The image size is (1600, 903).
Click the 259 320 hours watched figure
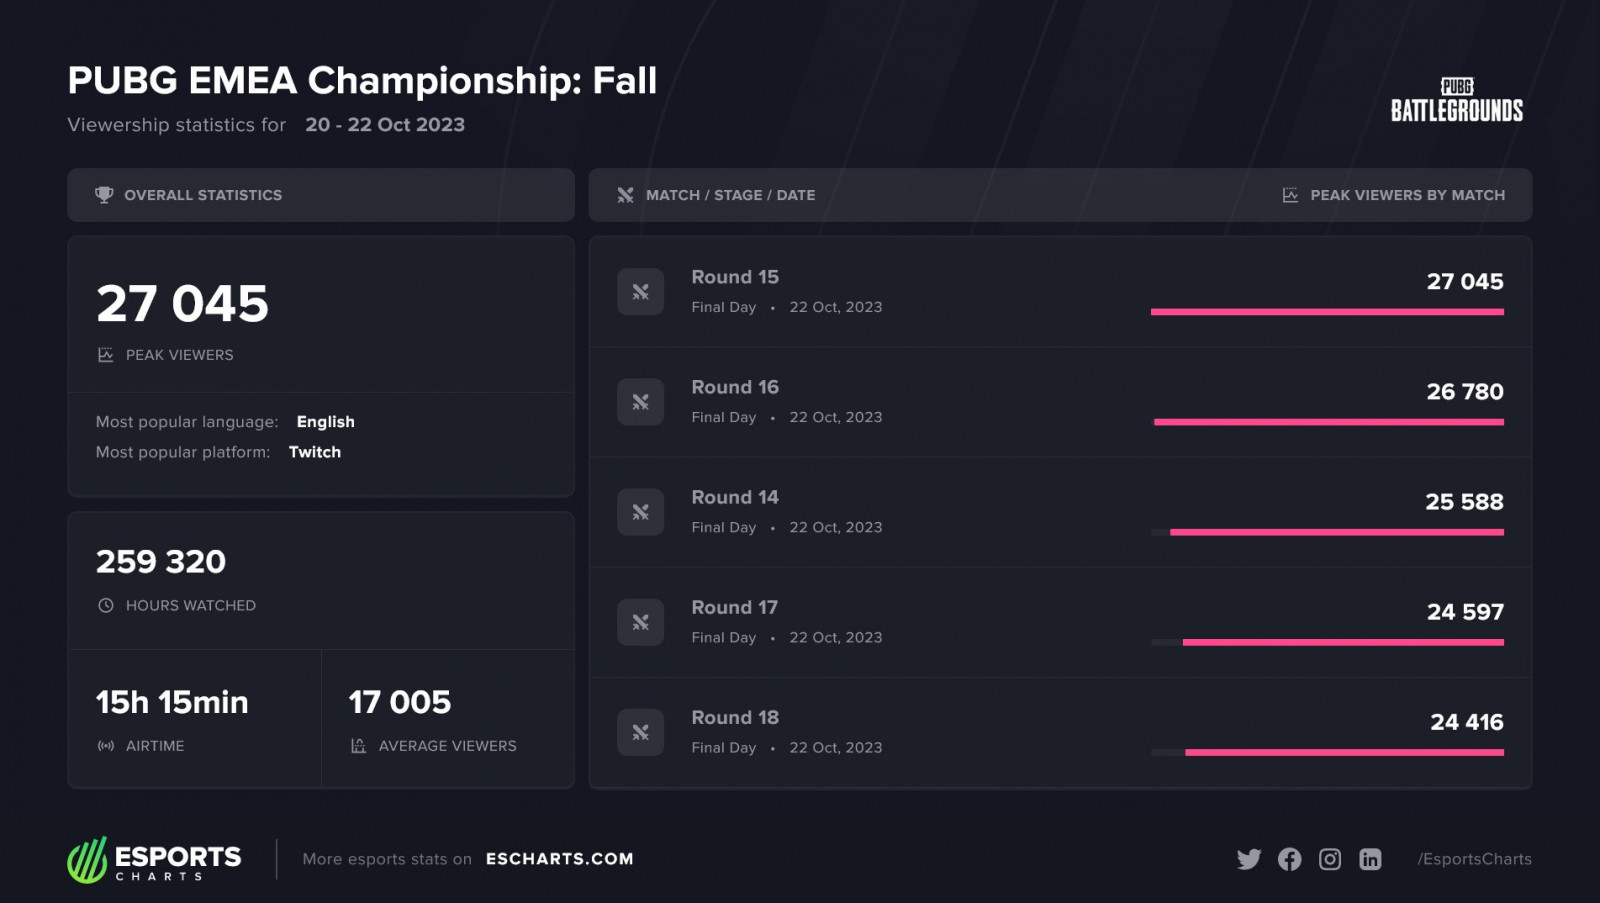[161, 562]
